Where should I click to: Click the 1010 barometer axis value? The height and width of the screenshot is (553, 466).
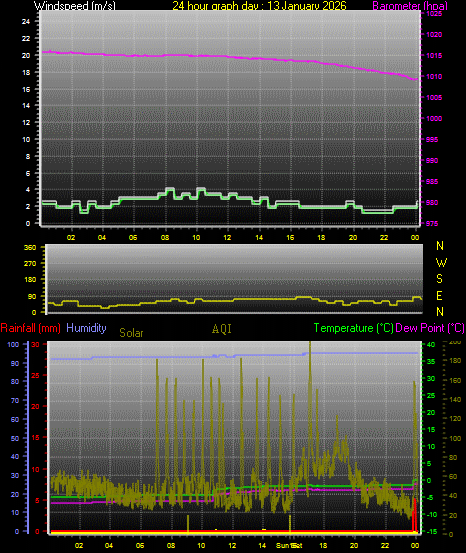coord(434,77)
